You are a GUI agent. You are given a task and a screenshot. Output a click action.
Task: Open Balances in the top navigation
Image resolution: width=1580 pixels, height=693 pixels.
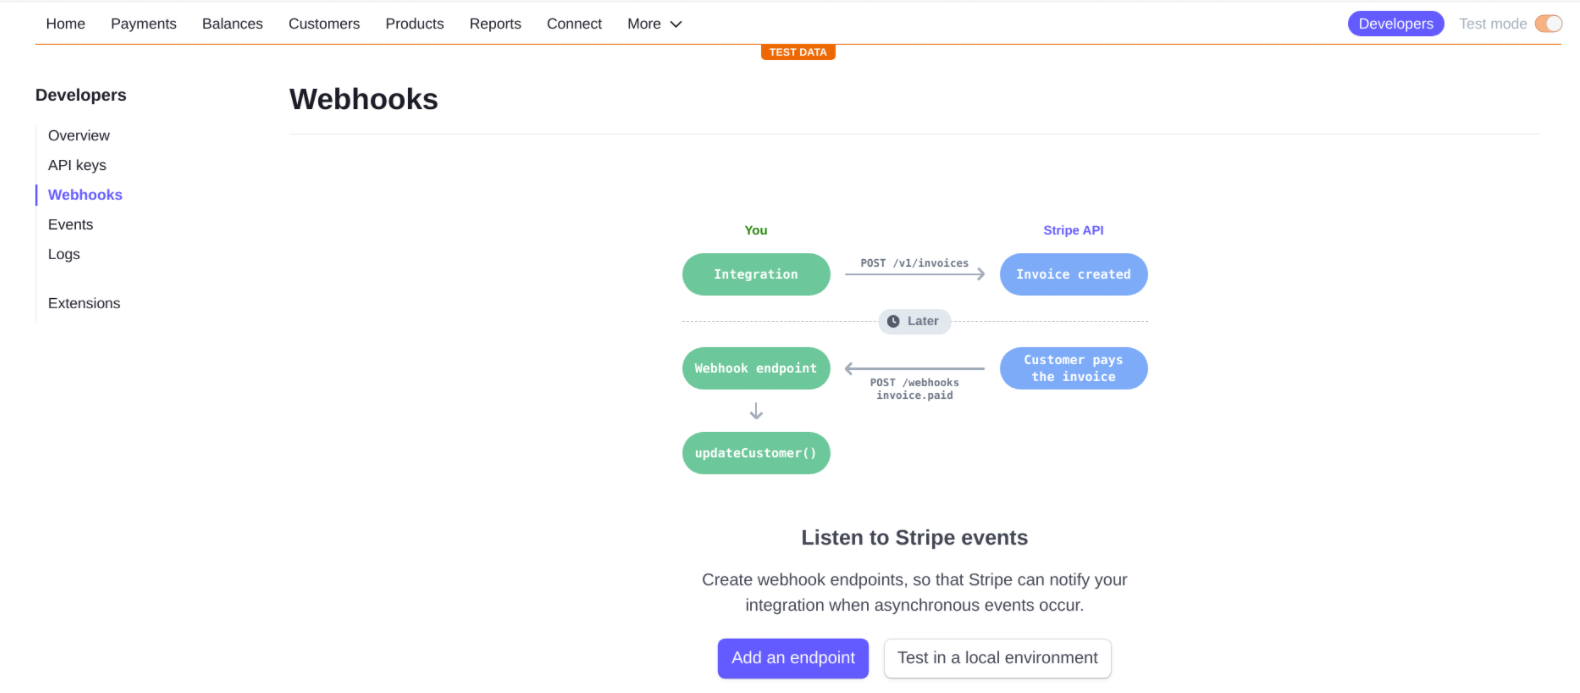232,24
